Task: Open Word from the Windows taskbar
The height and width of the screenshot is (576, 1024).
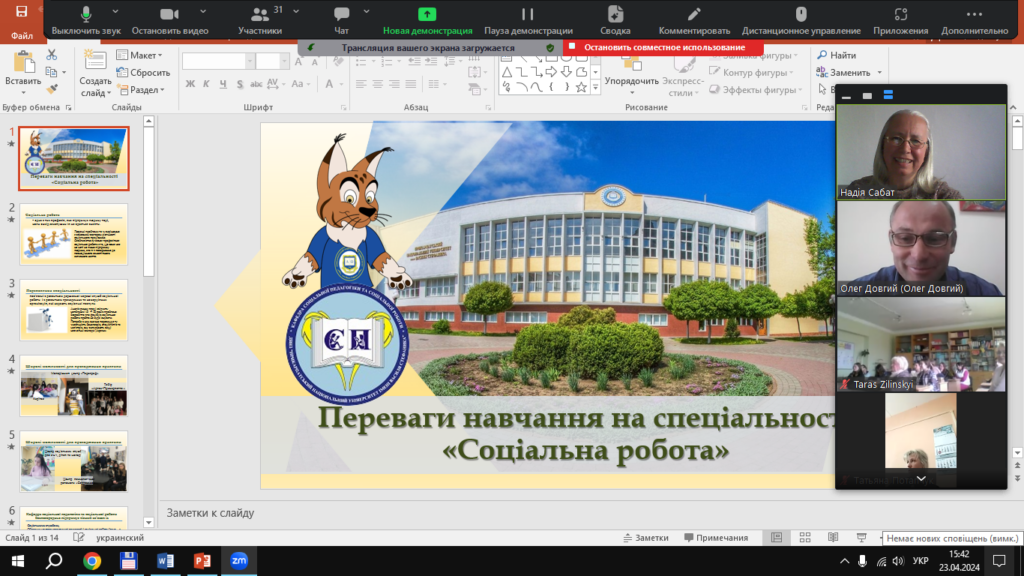Action: pyautogui.click(x=163, y=561)
